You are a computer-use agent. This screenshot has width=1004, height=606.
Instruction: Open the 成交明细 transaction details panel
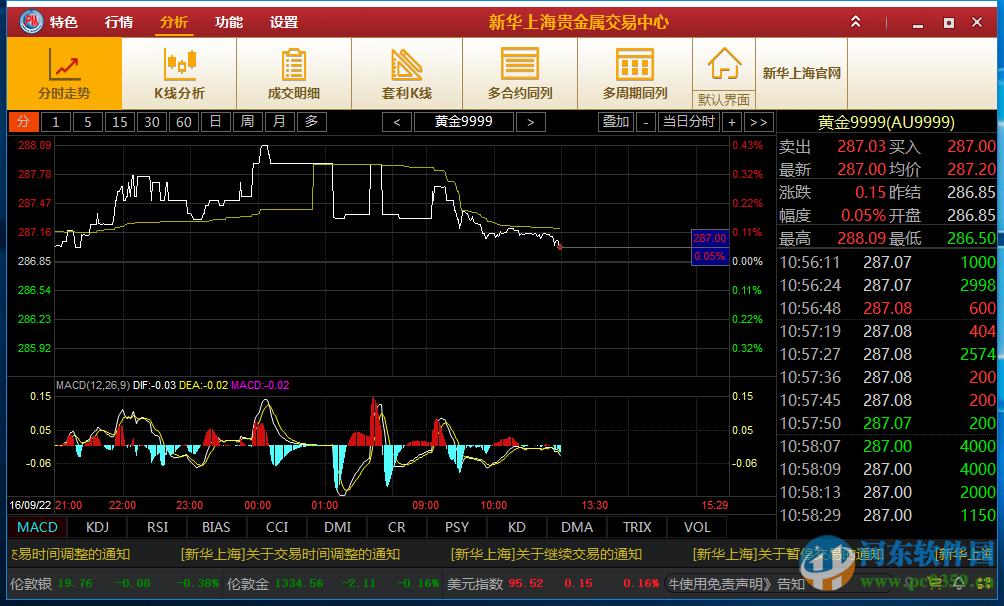pos(292,73)
